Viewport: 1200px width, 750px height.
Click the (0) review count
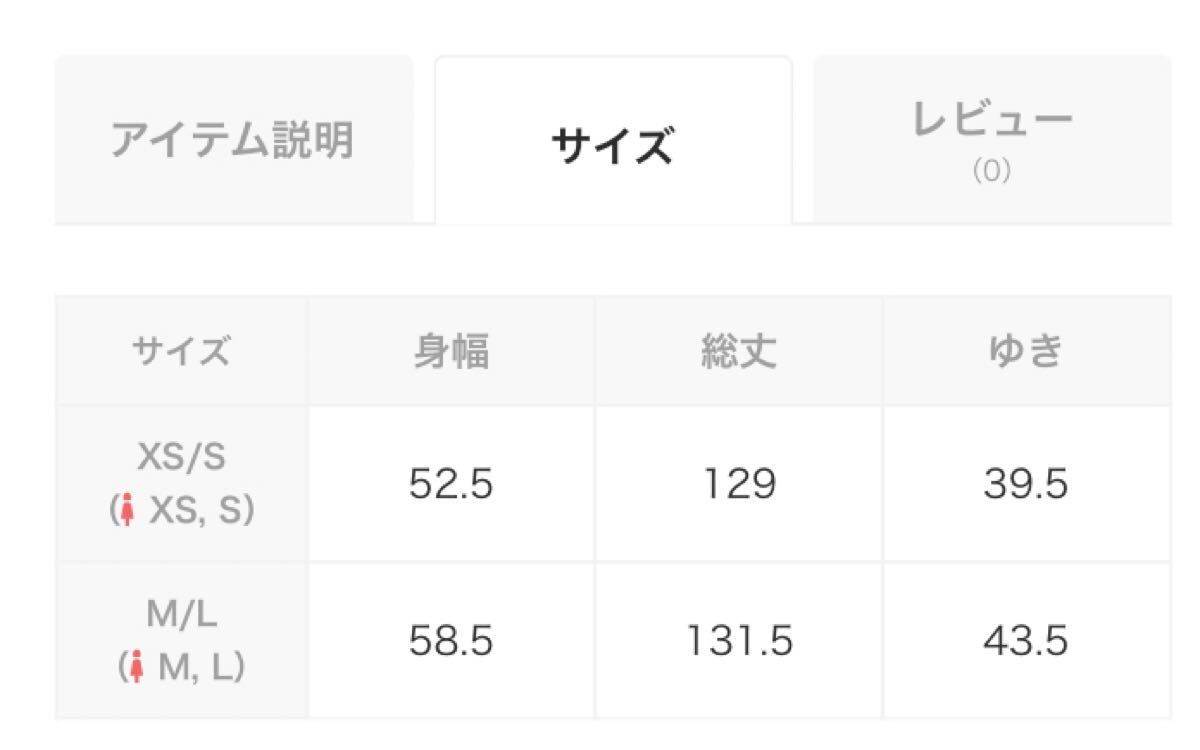pos(991,172)
